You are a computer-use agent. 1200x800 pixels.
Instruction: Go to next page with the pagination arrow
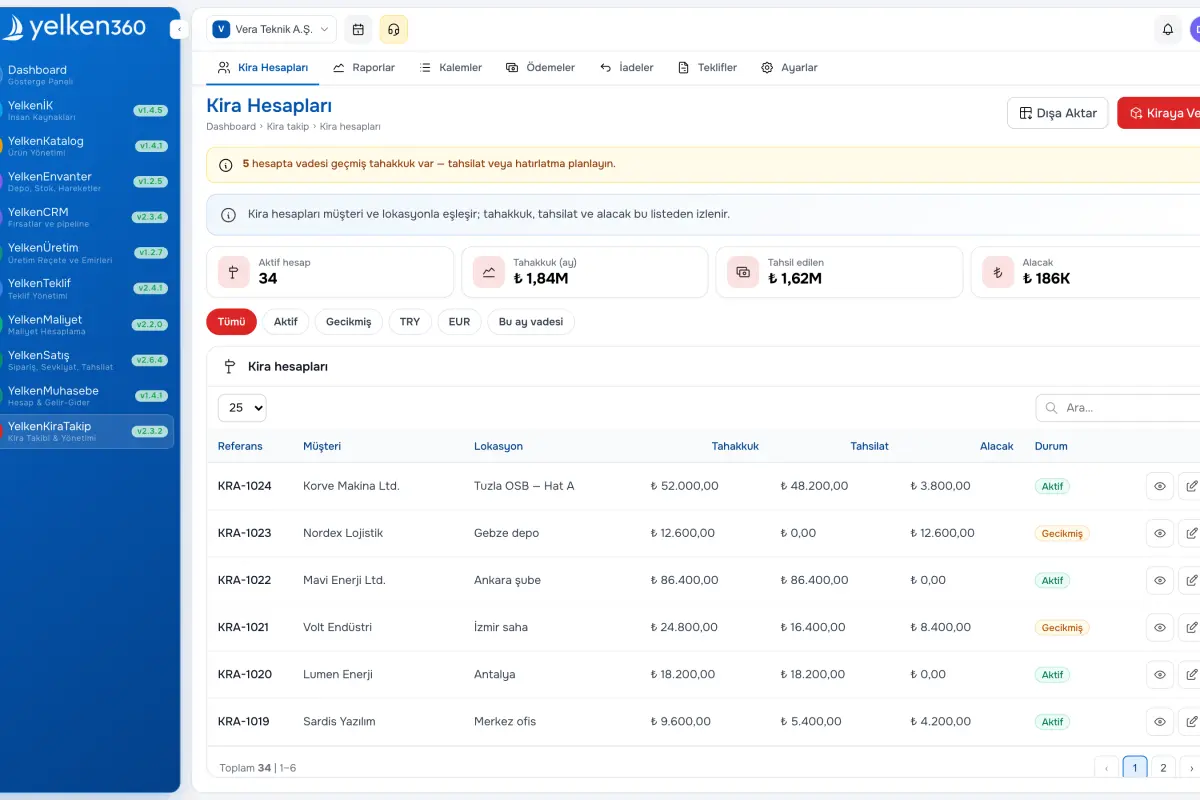[1190, 768]
